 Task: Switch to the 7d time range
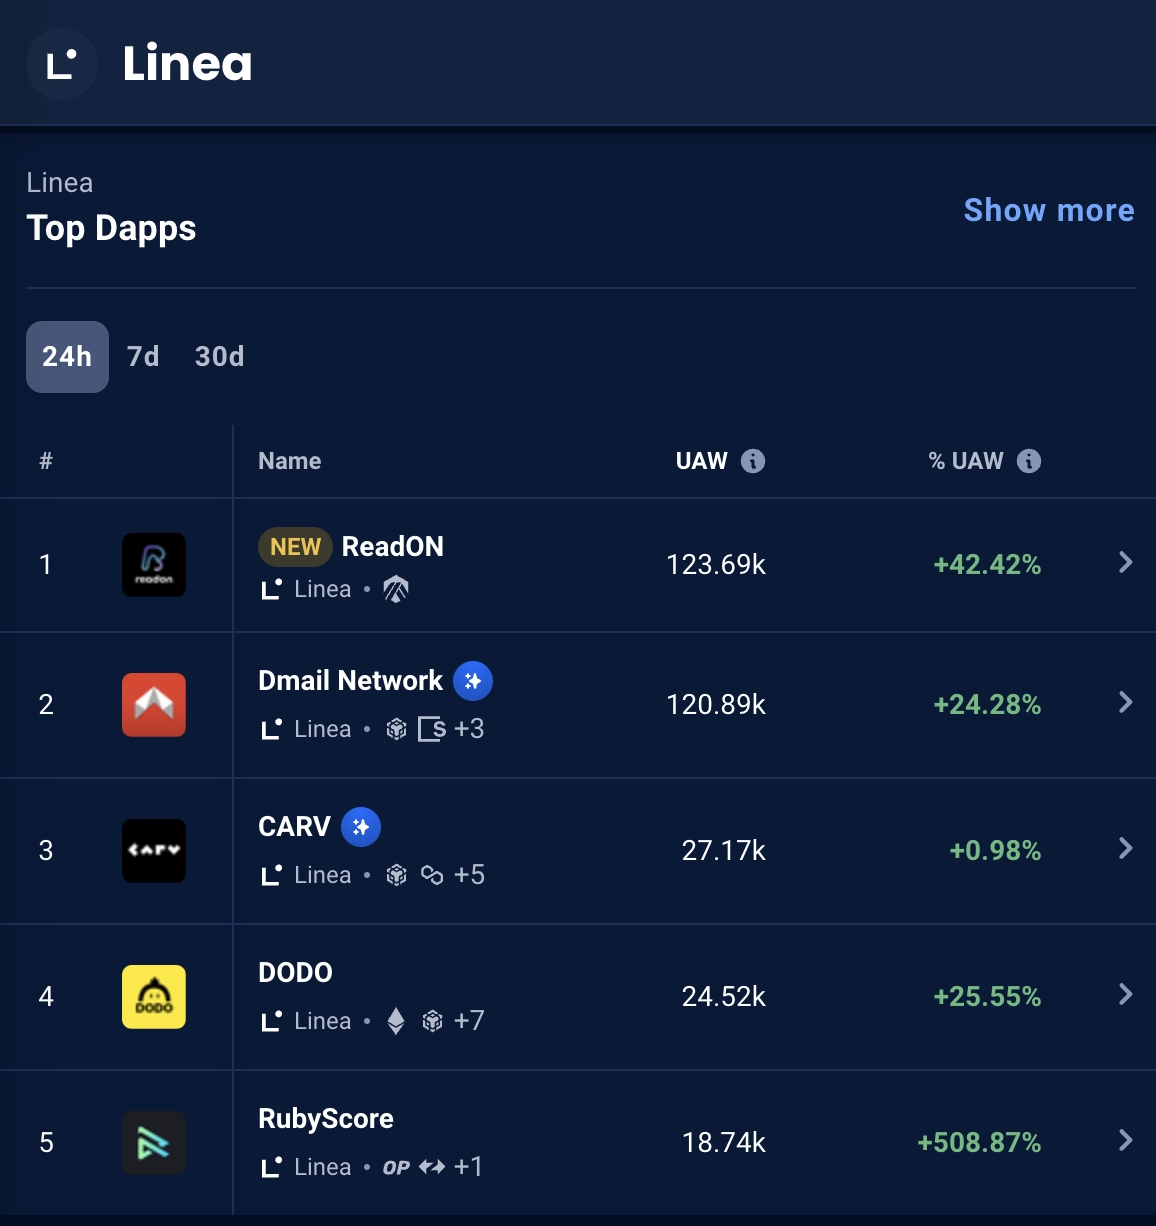143,357
